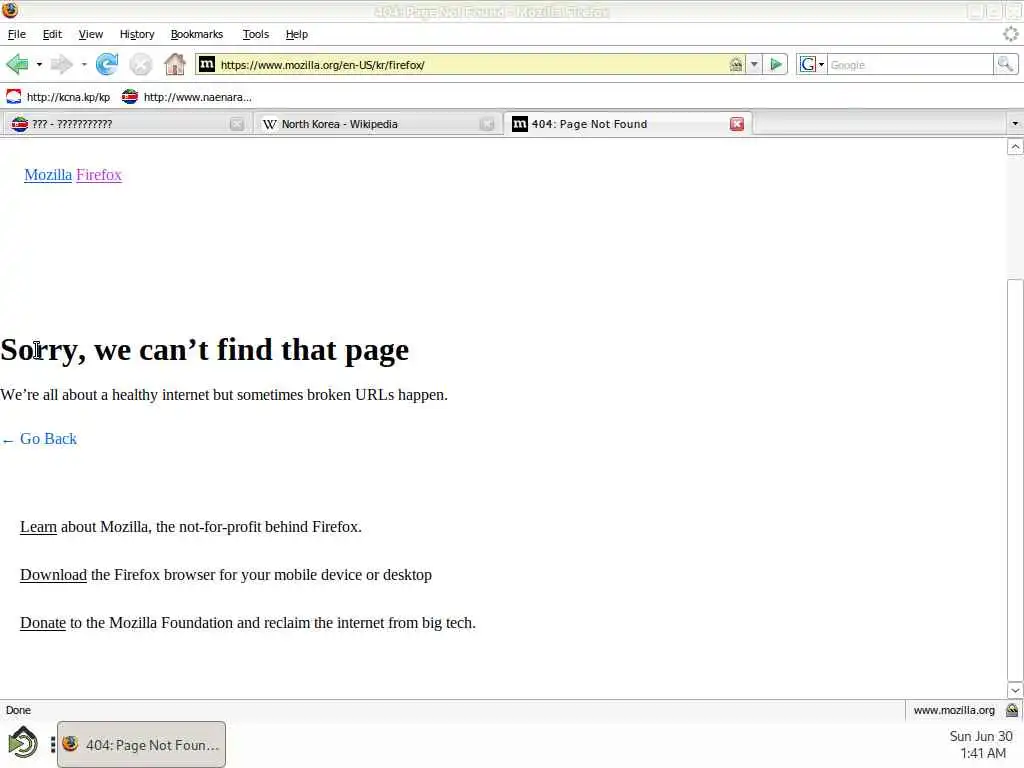
Task: Open the History menu
Action: click(136, 34)
